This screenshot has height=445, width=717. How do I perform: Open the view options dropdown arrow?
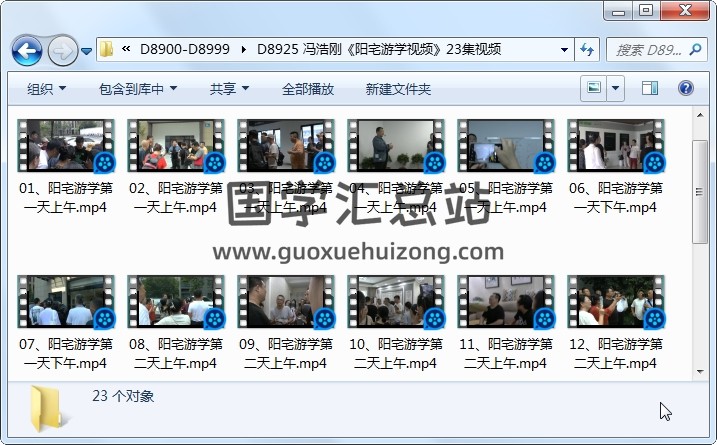pyautogui.click(x=614, y=88)
